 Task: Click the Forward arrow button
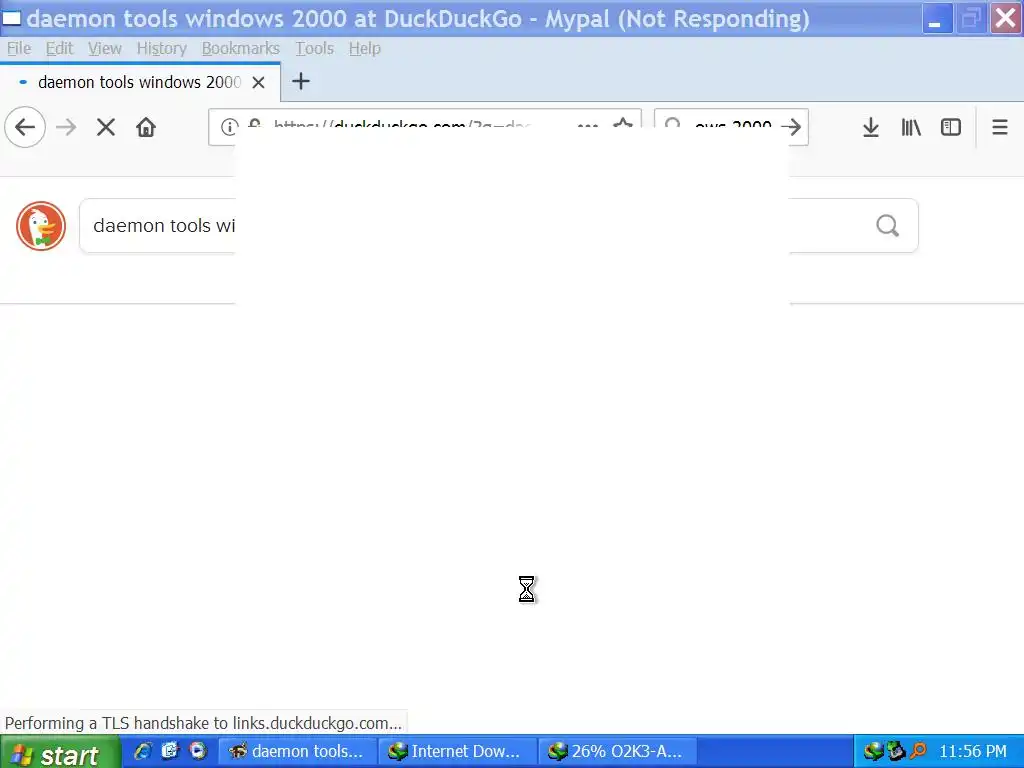coord(66,127)
